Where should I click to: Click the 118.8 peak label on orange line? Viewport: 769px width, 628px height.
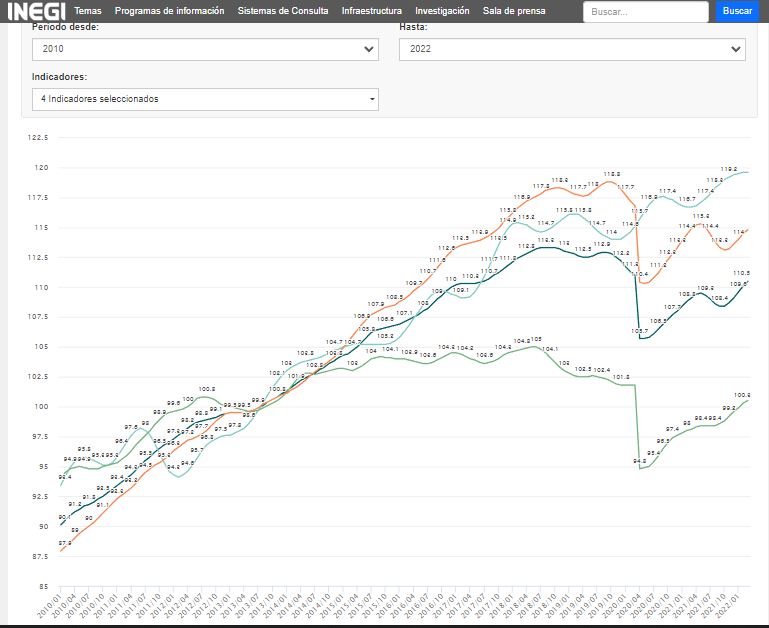click(612, 174)
